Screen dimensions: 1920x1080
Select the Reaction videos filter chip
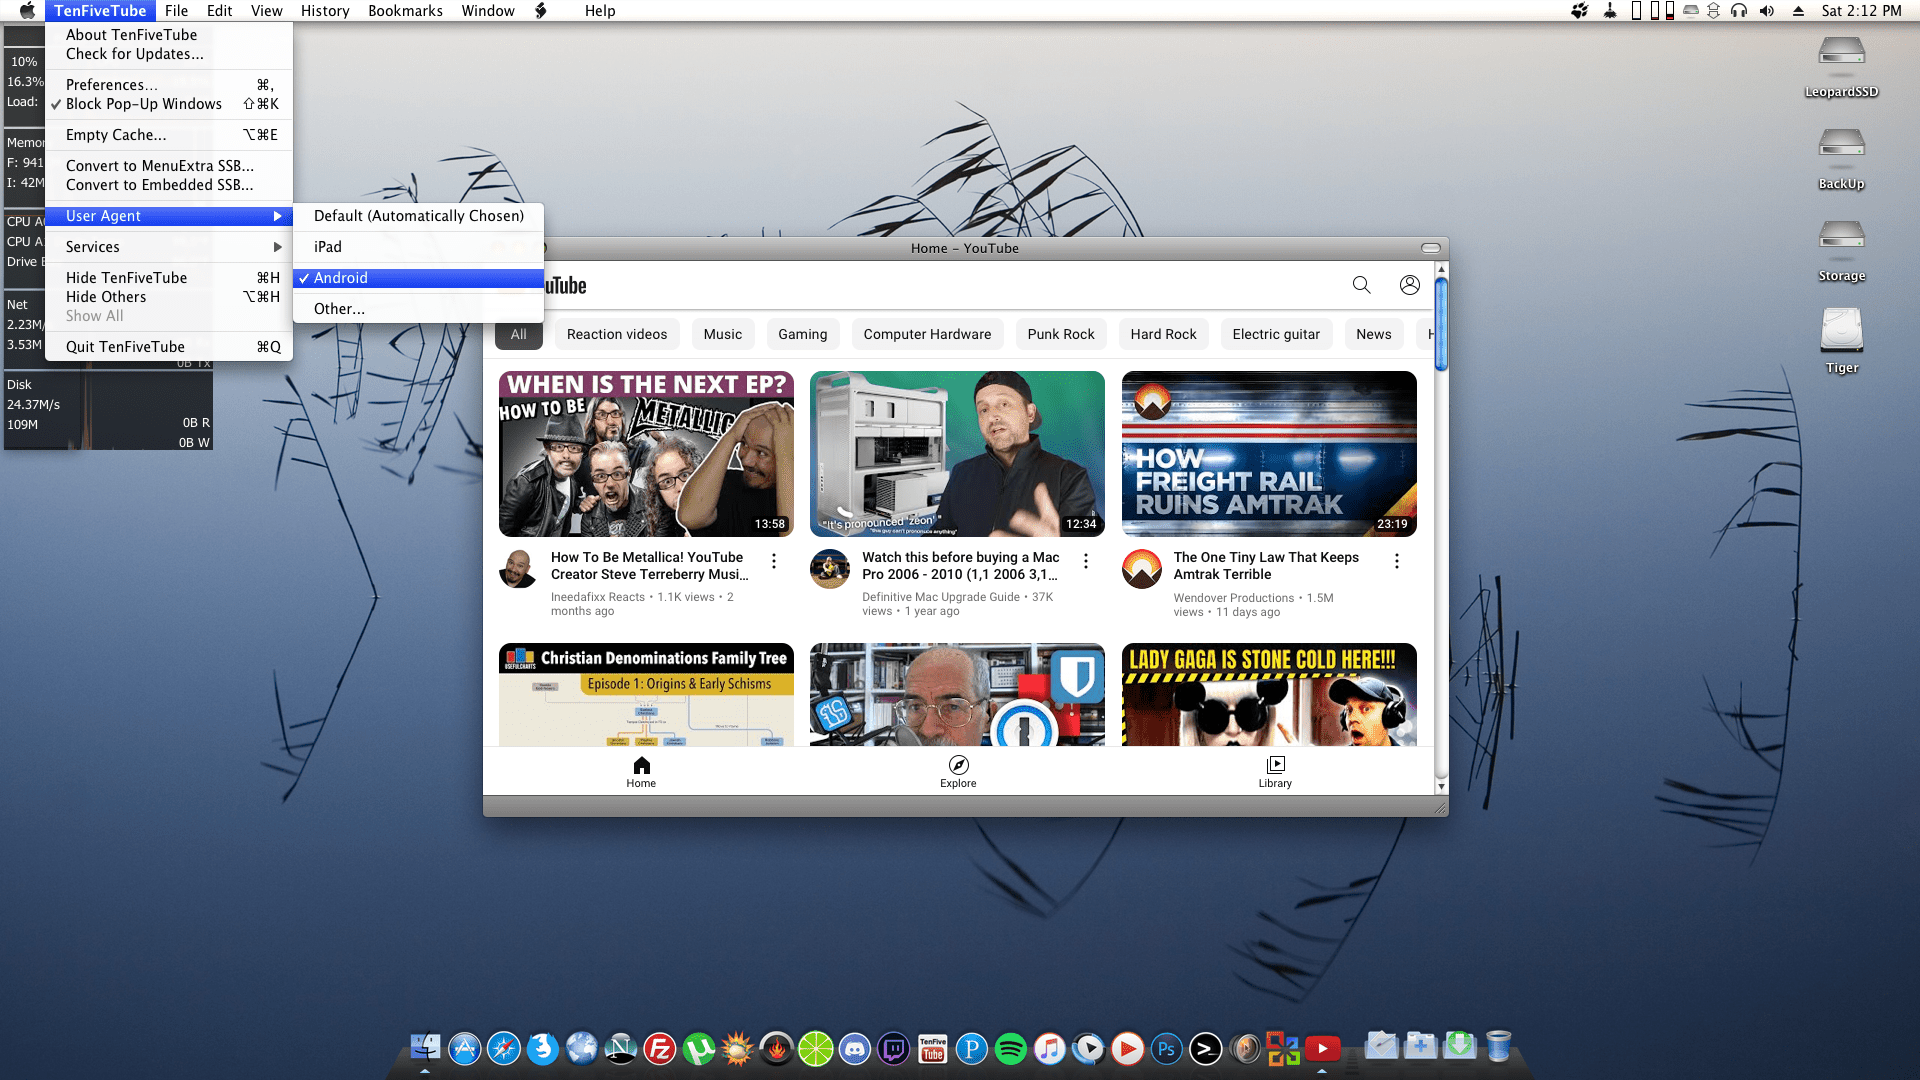[617, 334]
